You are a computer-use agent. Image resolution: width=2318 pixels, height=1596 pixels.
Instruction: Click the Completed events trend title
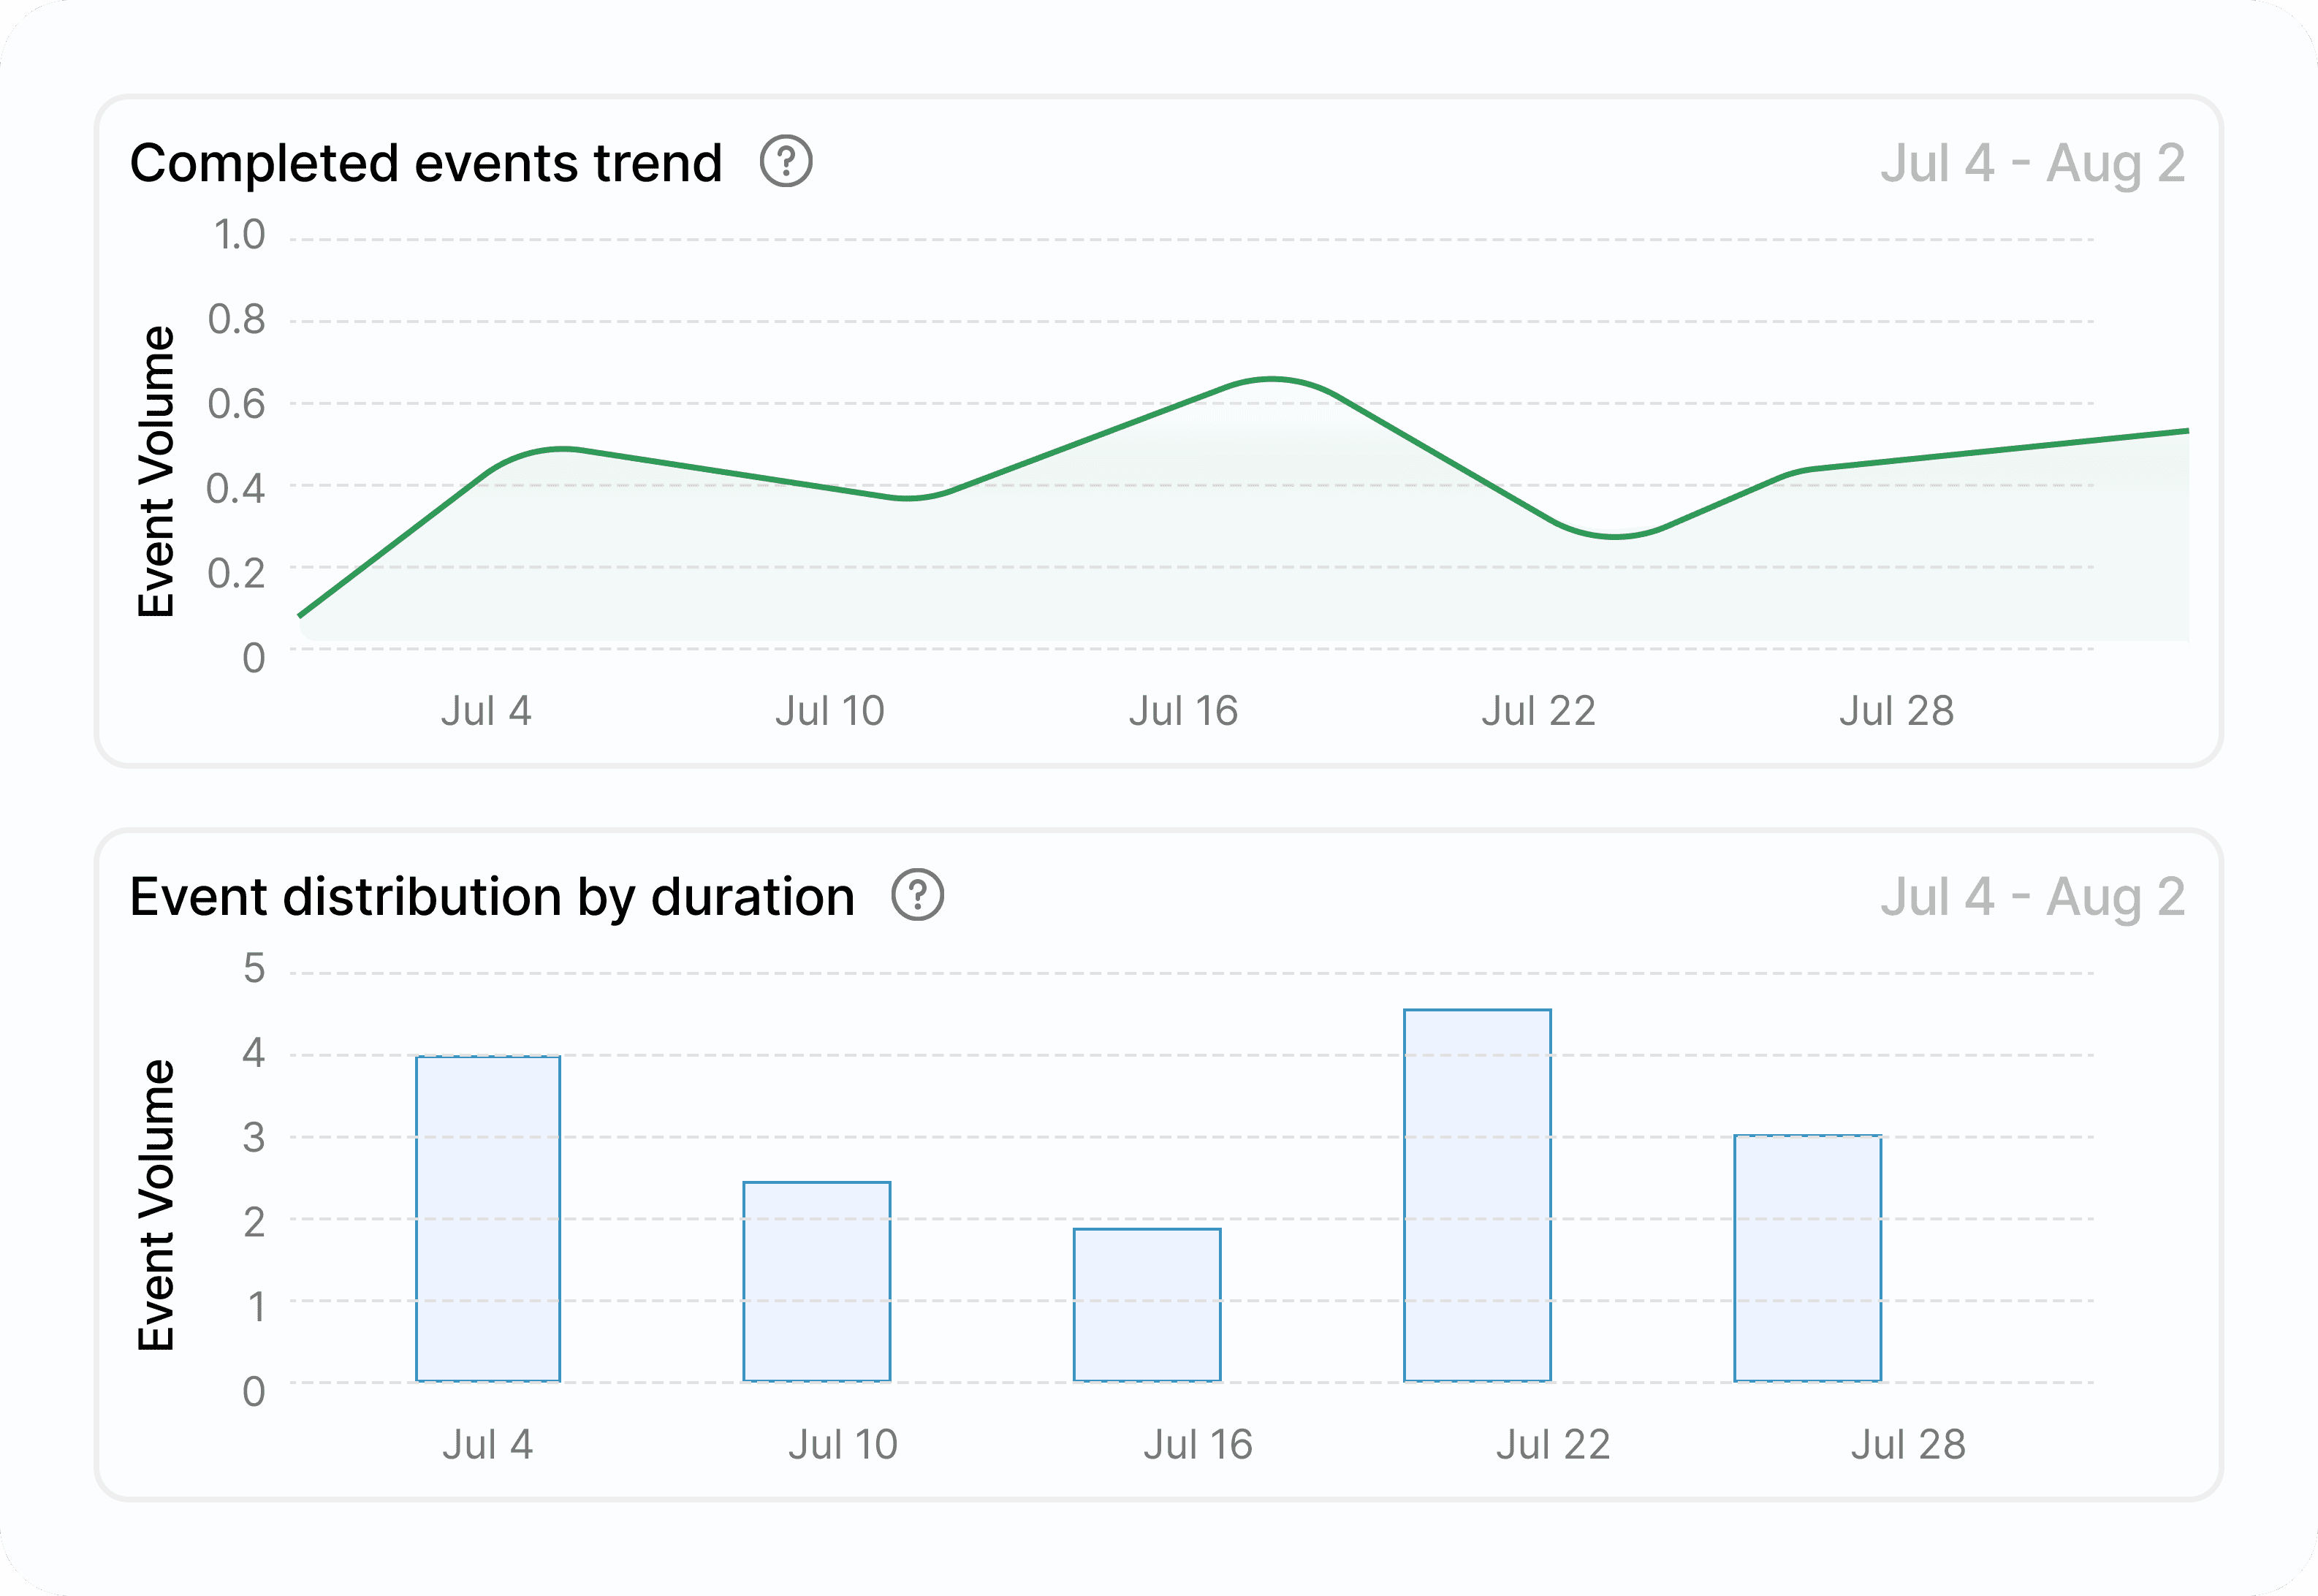(x=426, y=163)
